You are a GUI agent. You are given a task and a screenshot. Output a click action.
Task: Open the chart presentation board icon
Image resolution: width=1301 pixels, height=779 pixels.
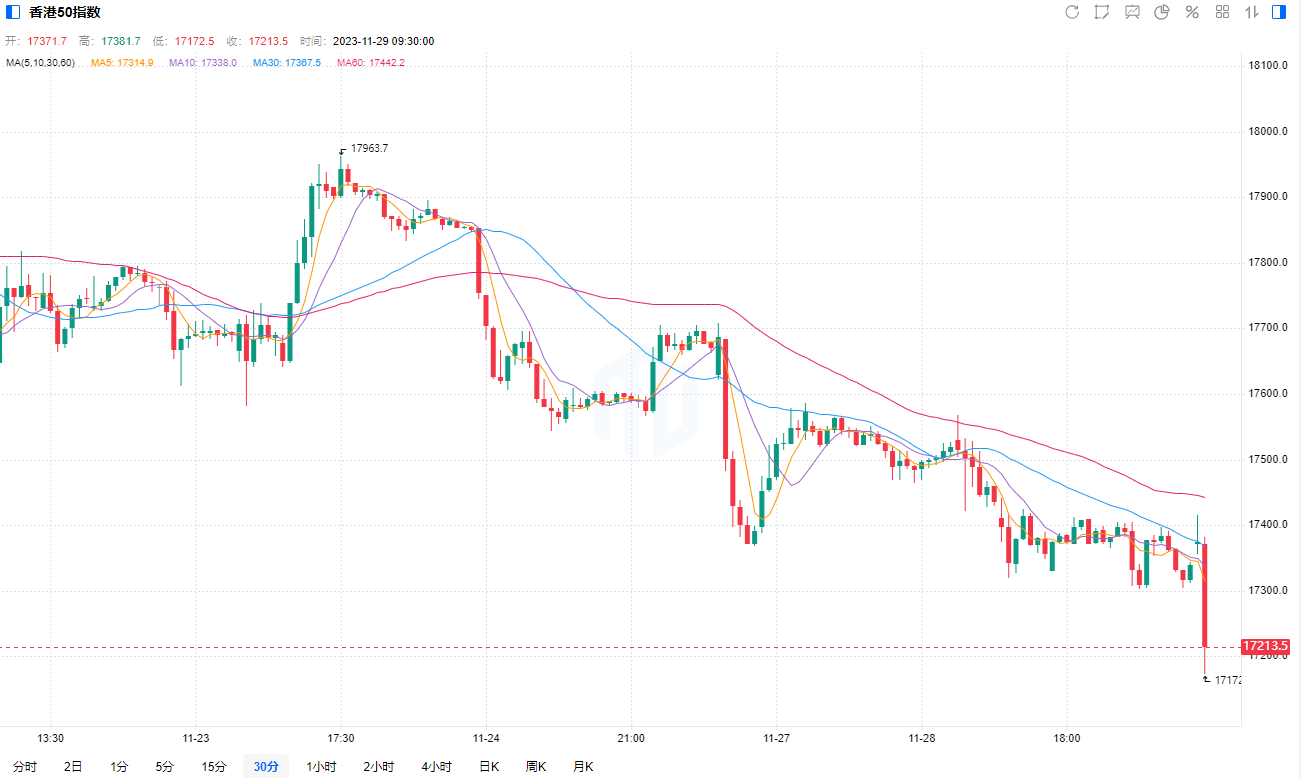1132,12
